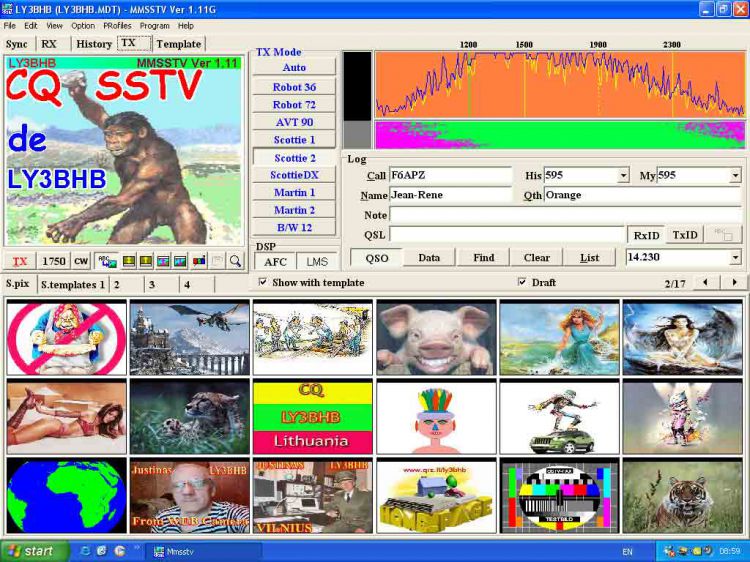This screenshot has height=562, width=750.
Task: Select the TV test pattern thumbnail
Action: tap(559, 496)
